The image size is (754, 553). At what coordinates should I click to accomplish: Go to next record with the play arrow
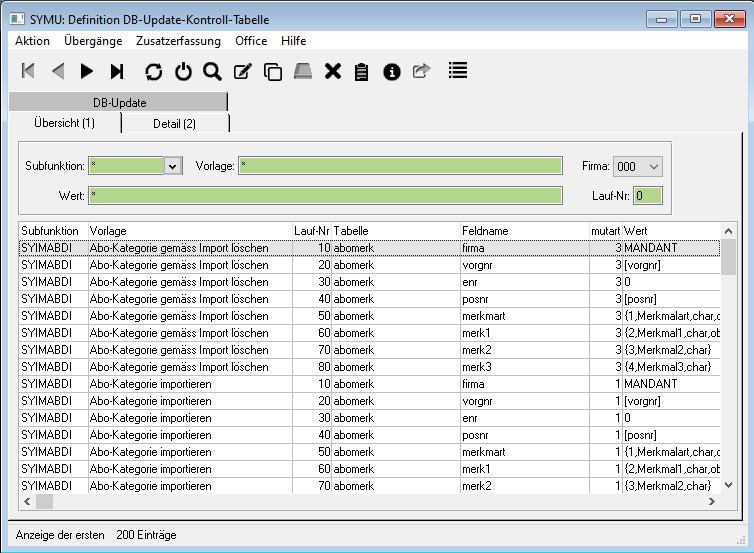tap(87, 71)
